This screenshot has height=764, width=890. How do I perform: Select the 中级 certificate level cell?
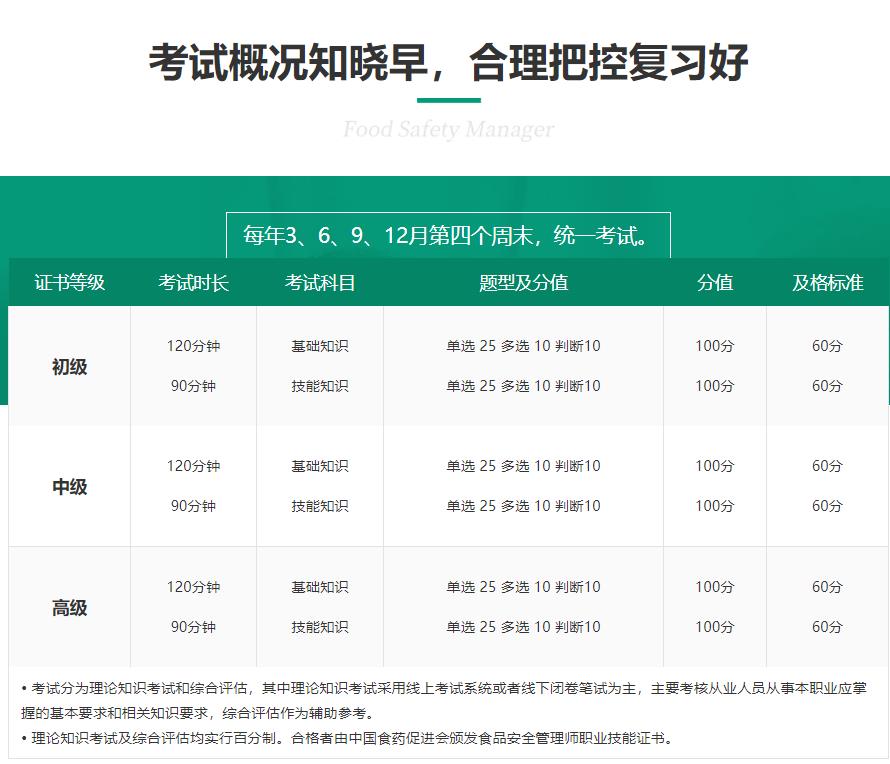pyautogui.click(x=67, y=486)
